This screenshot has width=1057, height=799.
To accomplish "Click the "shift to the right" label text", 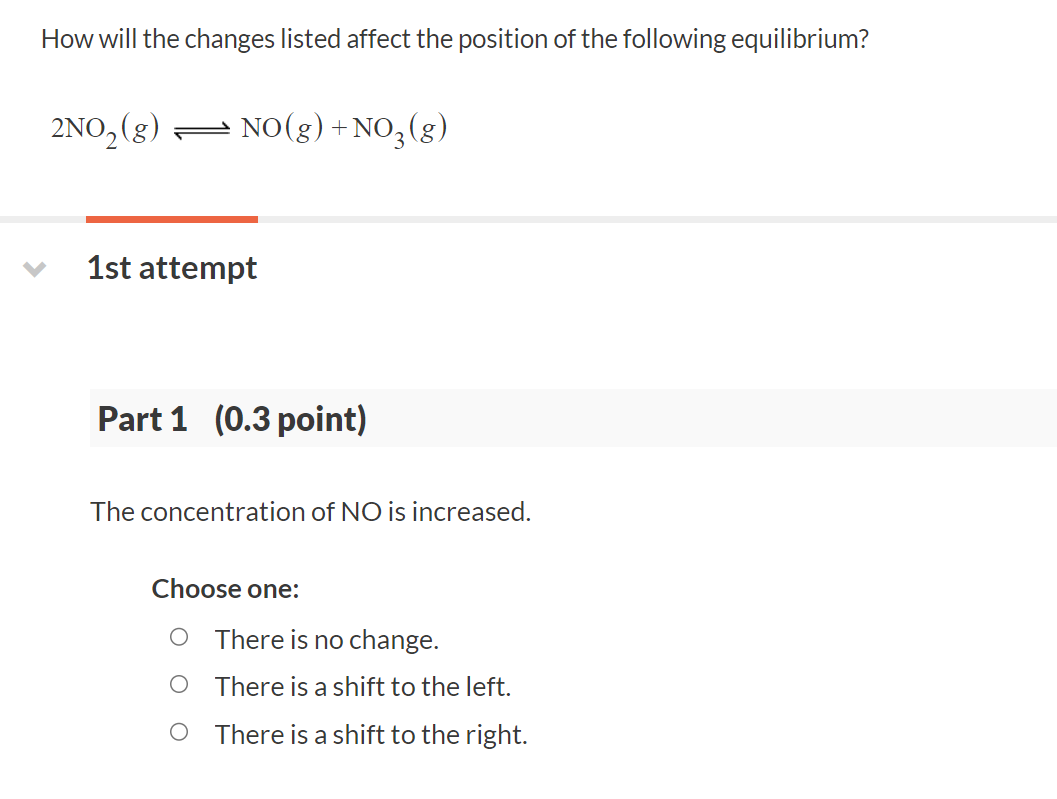I will coord(370,734).
